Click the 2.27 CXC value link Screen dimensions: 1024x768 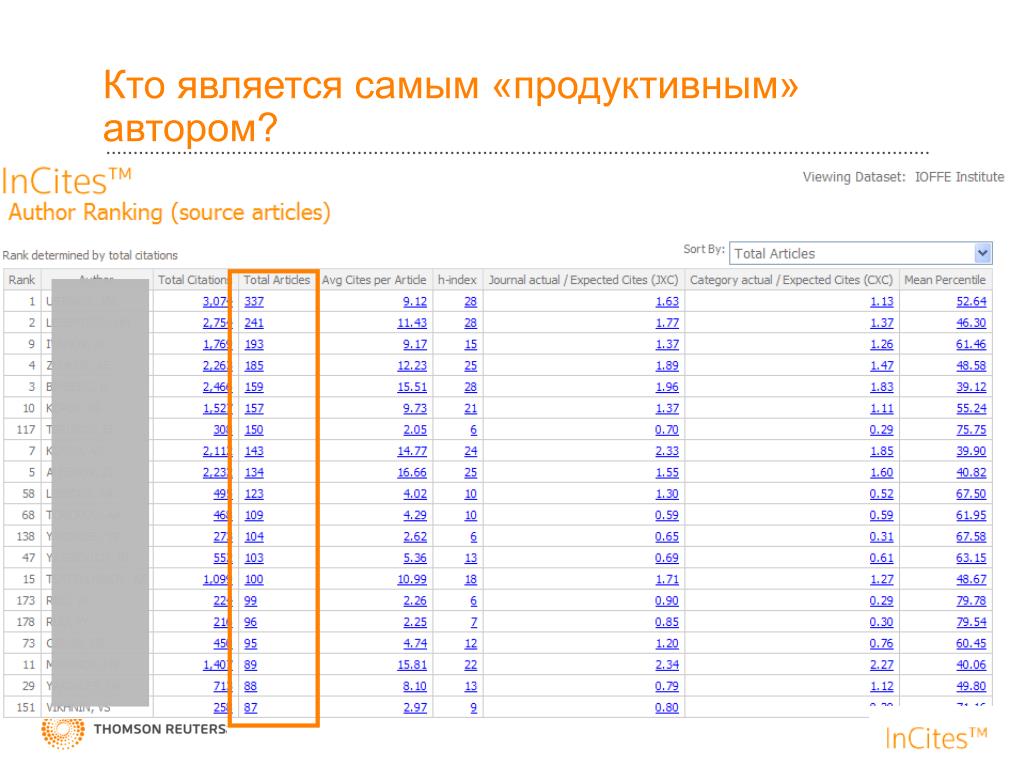[x=882, y=665]
